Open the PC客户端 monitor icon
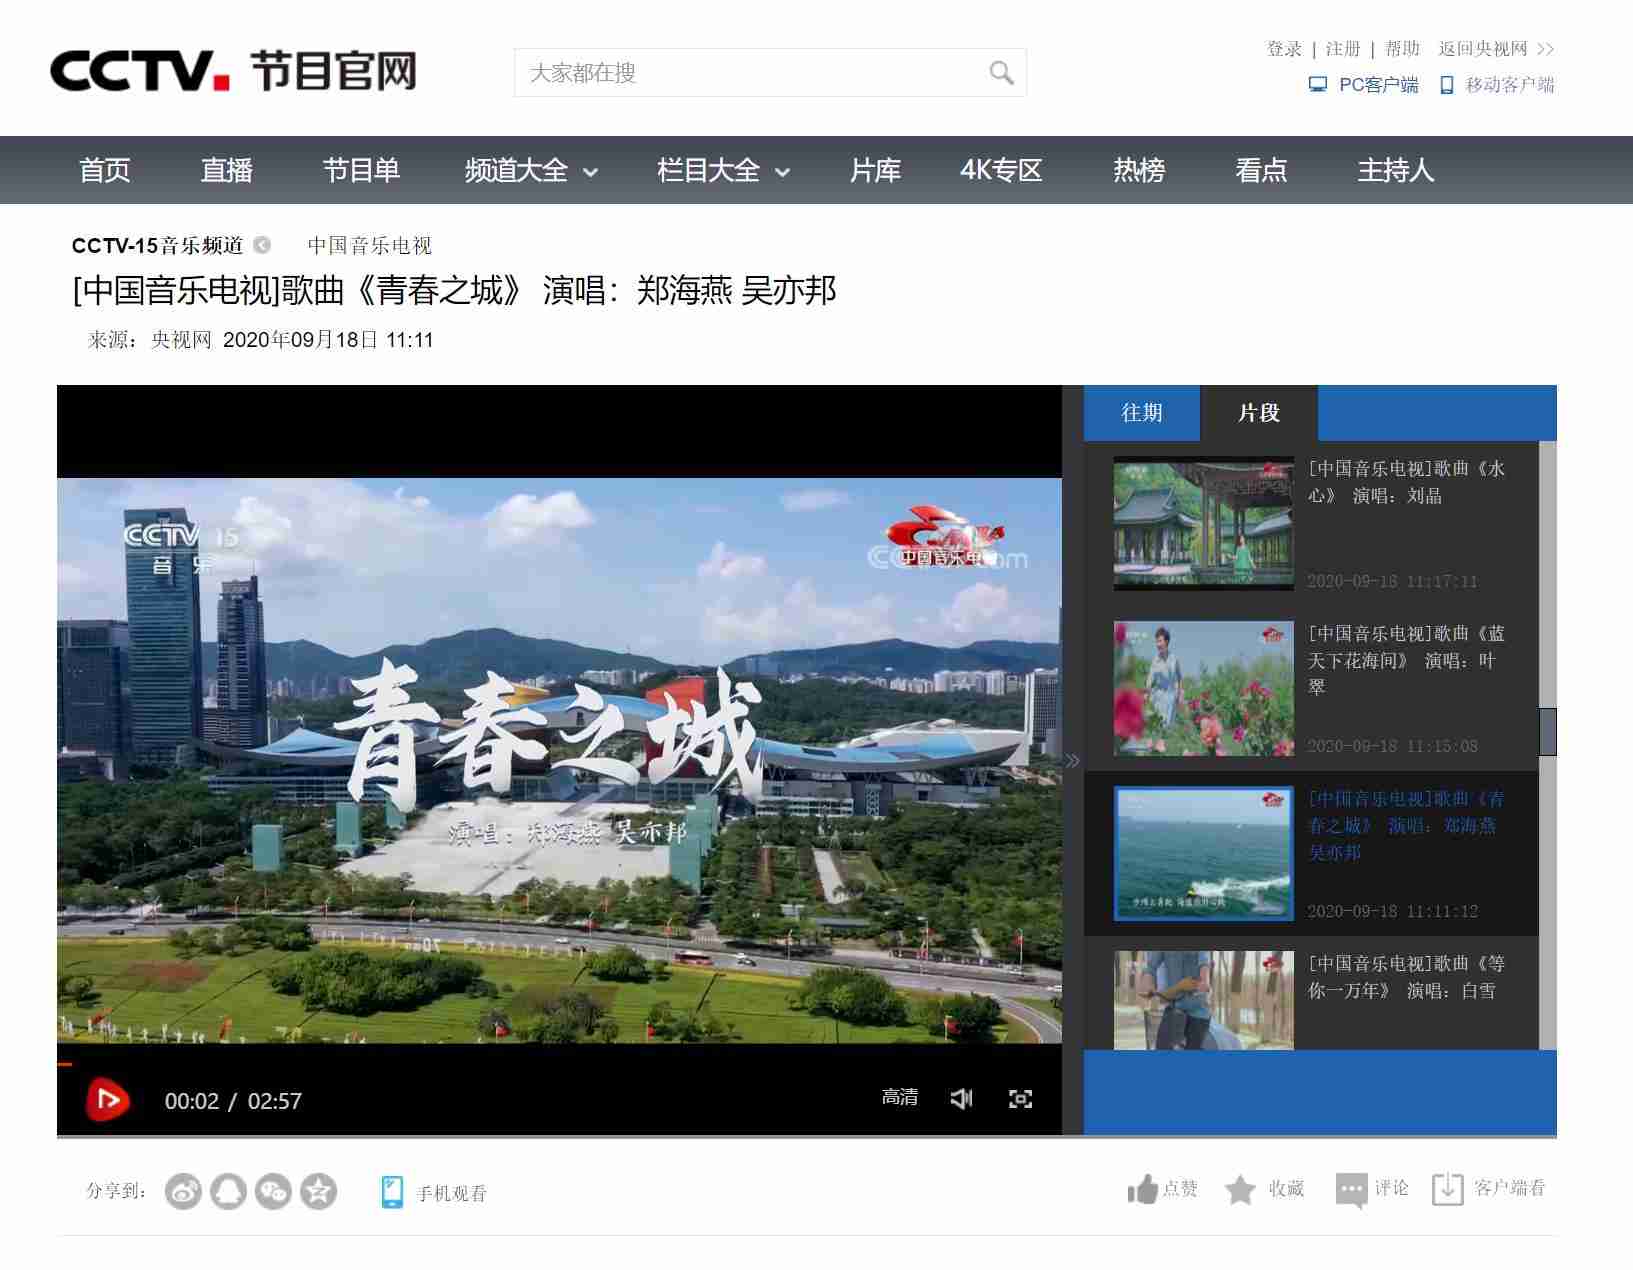This screenshot has height=1270, width=1633. click(1318, 85)
